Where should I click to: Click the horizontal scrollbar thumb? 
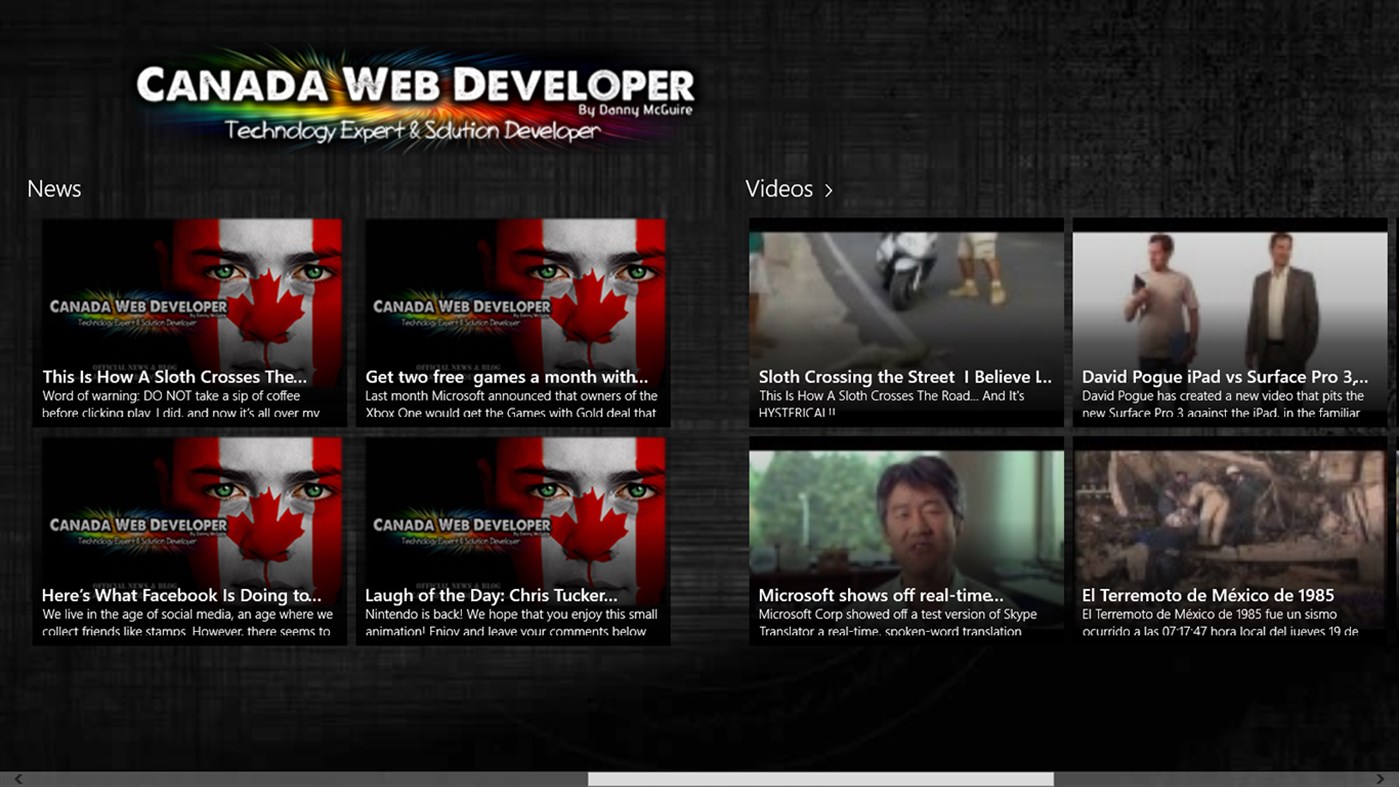pyautogui.click(x=820, y=778)
